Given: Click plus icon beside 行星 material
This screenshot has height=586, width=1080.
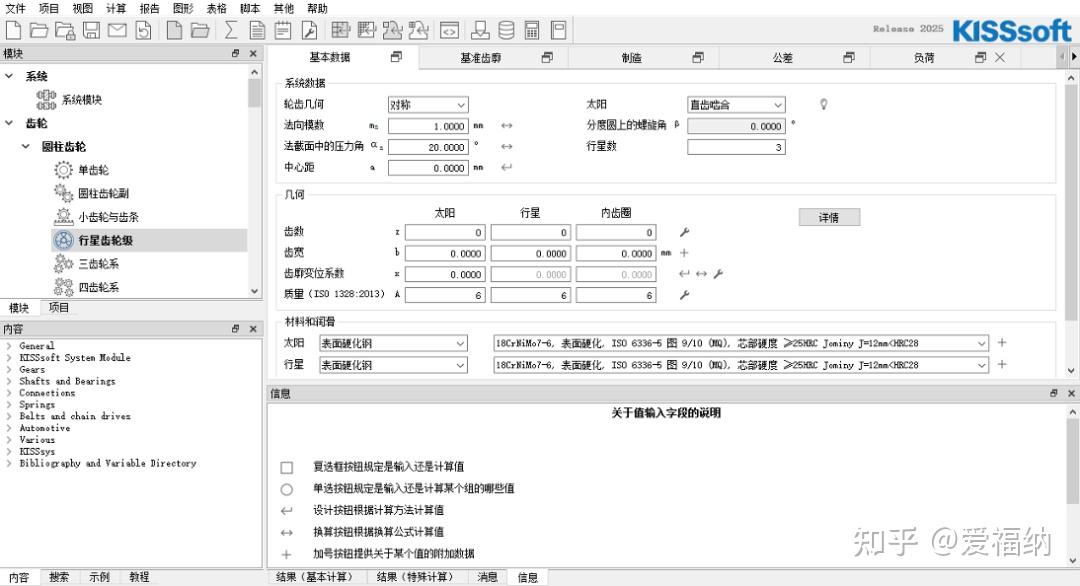Looking at the screenshot, I should [x=1001, y=364].
